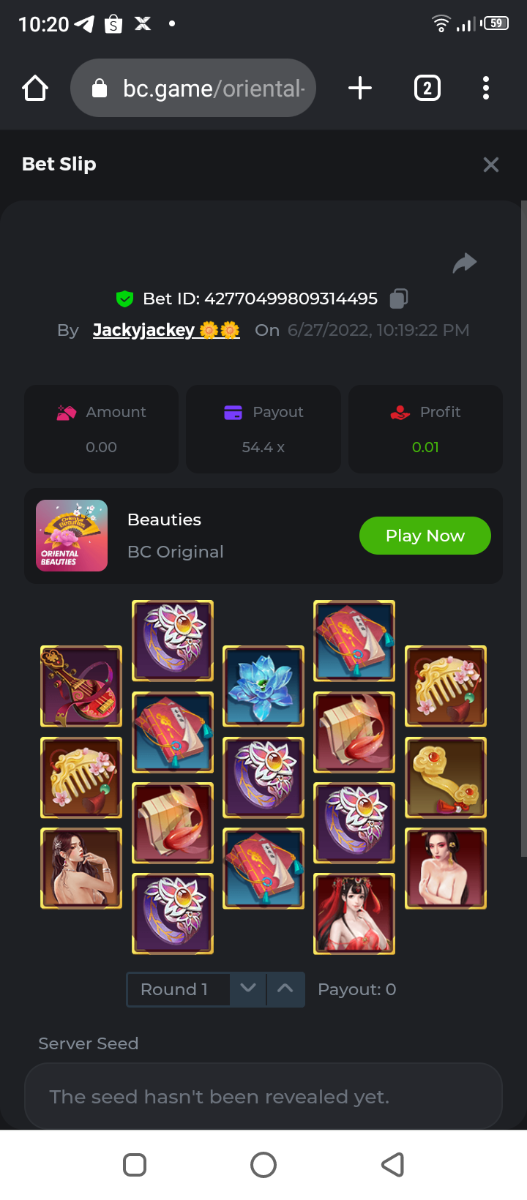This screenshot has width=527, height=1200.
Task: Go to previous round with up chevron
Action: click(x=285, y=990)
